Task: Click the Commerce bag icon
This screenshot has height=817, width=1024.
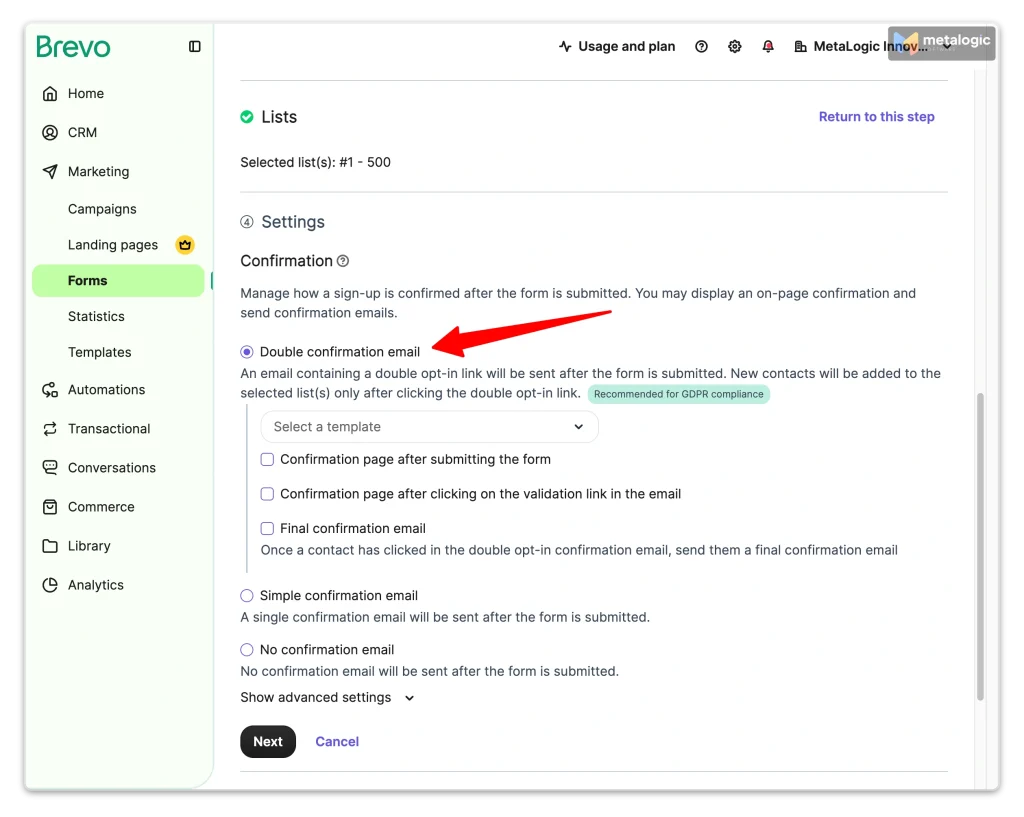Action: click(50, 507)
